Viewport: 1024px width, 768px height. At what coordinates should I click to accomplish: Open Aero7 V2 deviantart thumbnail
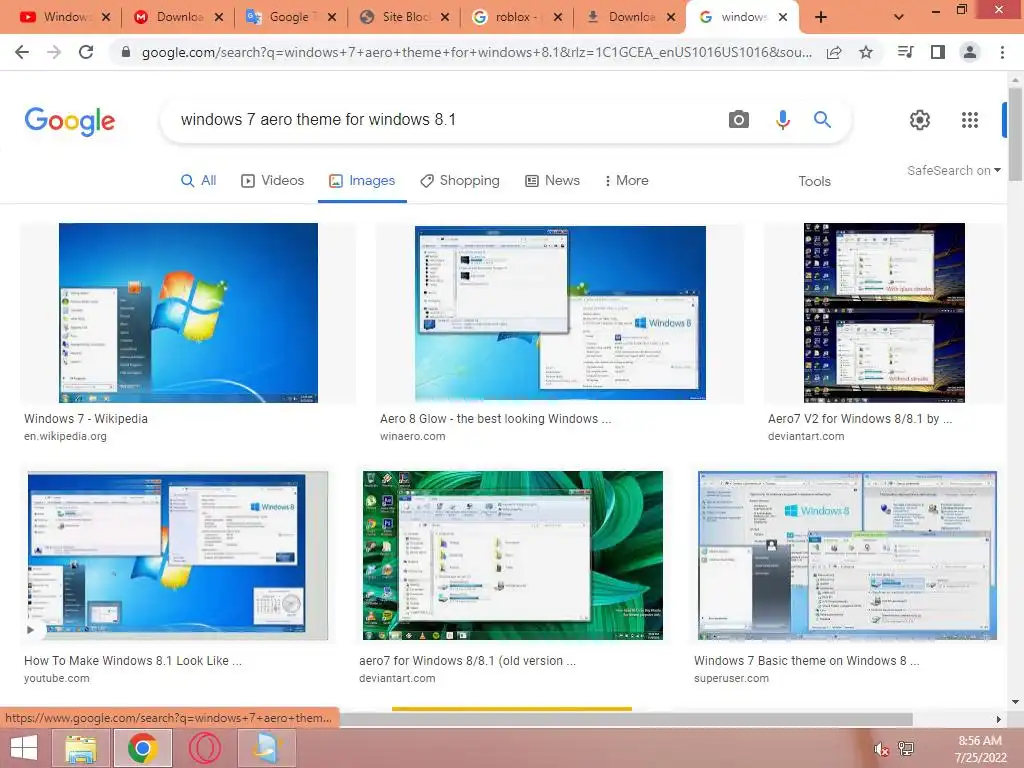pos(884,313)
